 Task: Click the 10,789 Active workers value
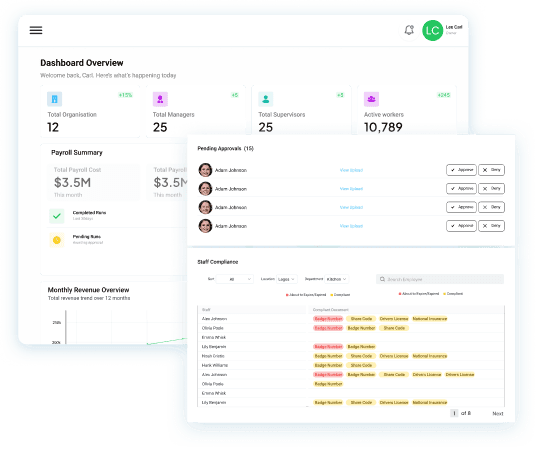point(383,127)
